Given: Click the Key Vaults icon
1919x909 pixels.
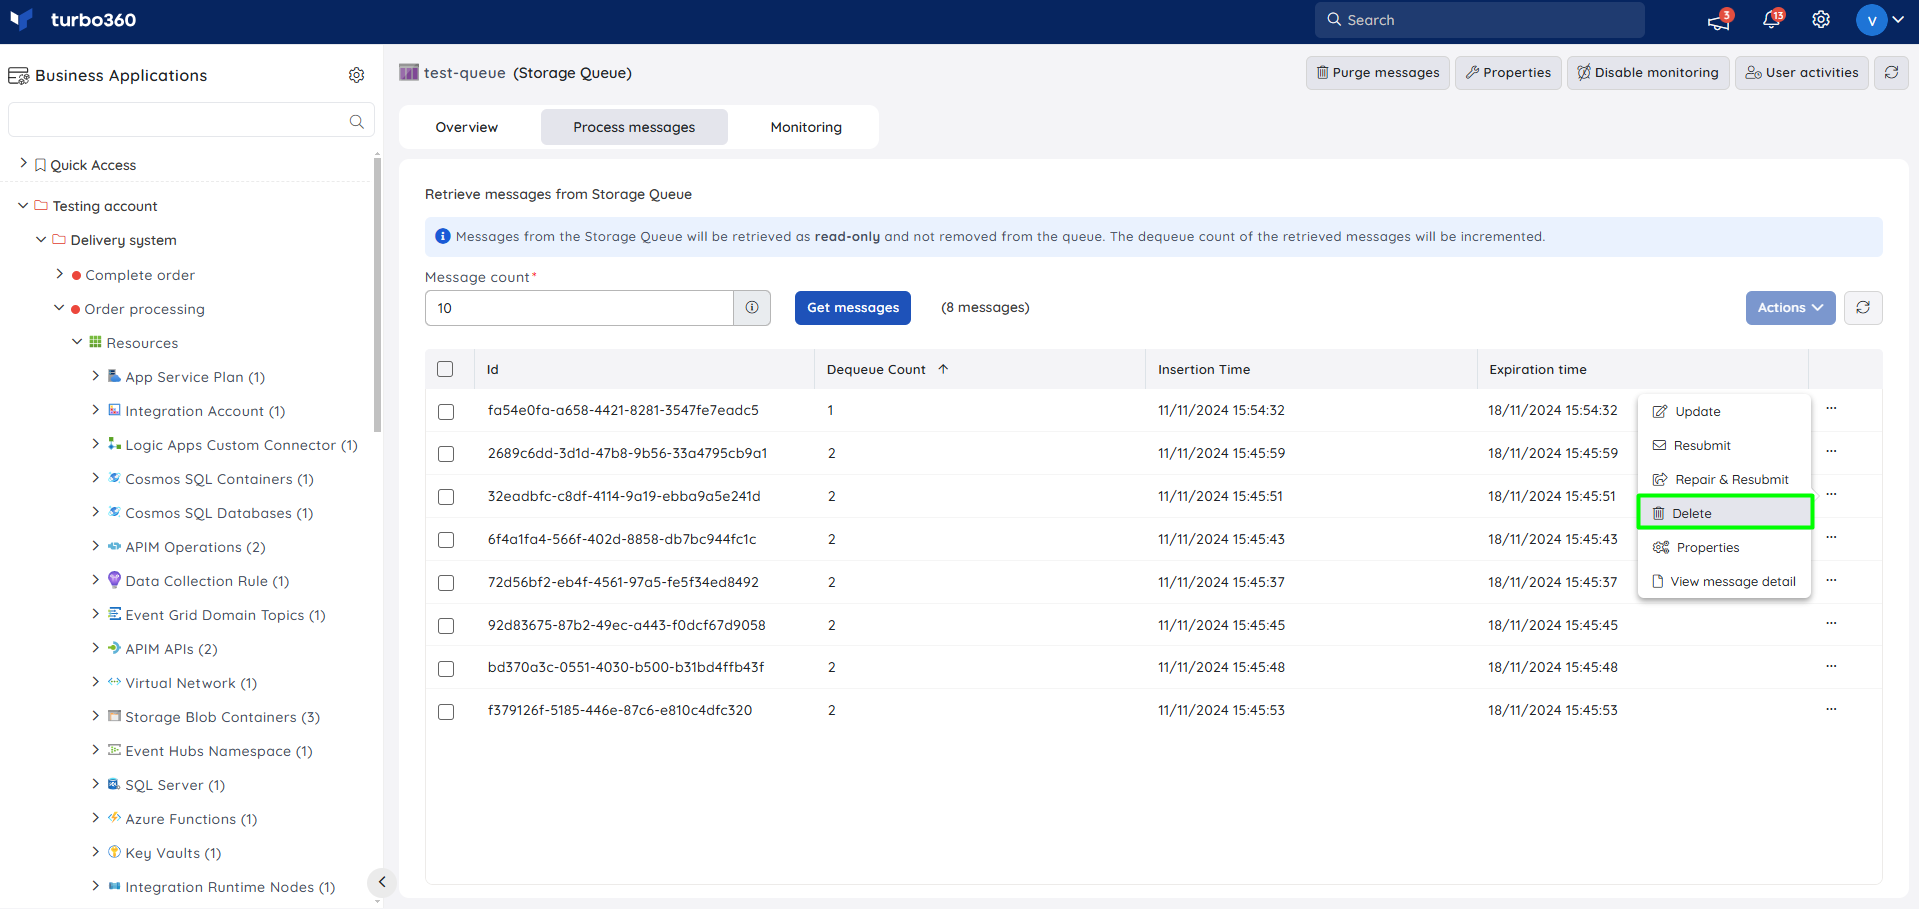Looking at the screenshot, I should 114,852.
